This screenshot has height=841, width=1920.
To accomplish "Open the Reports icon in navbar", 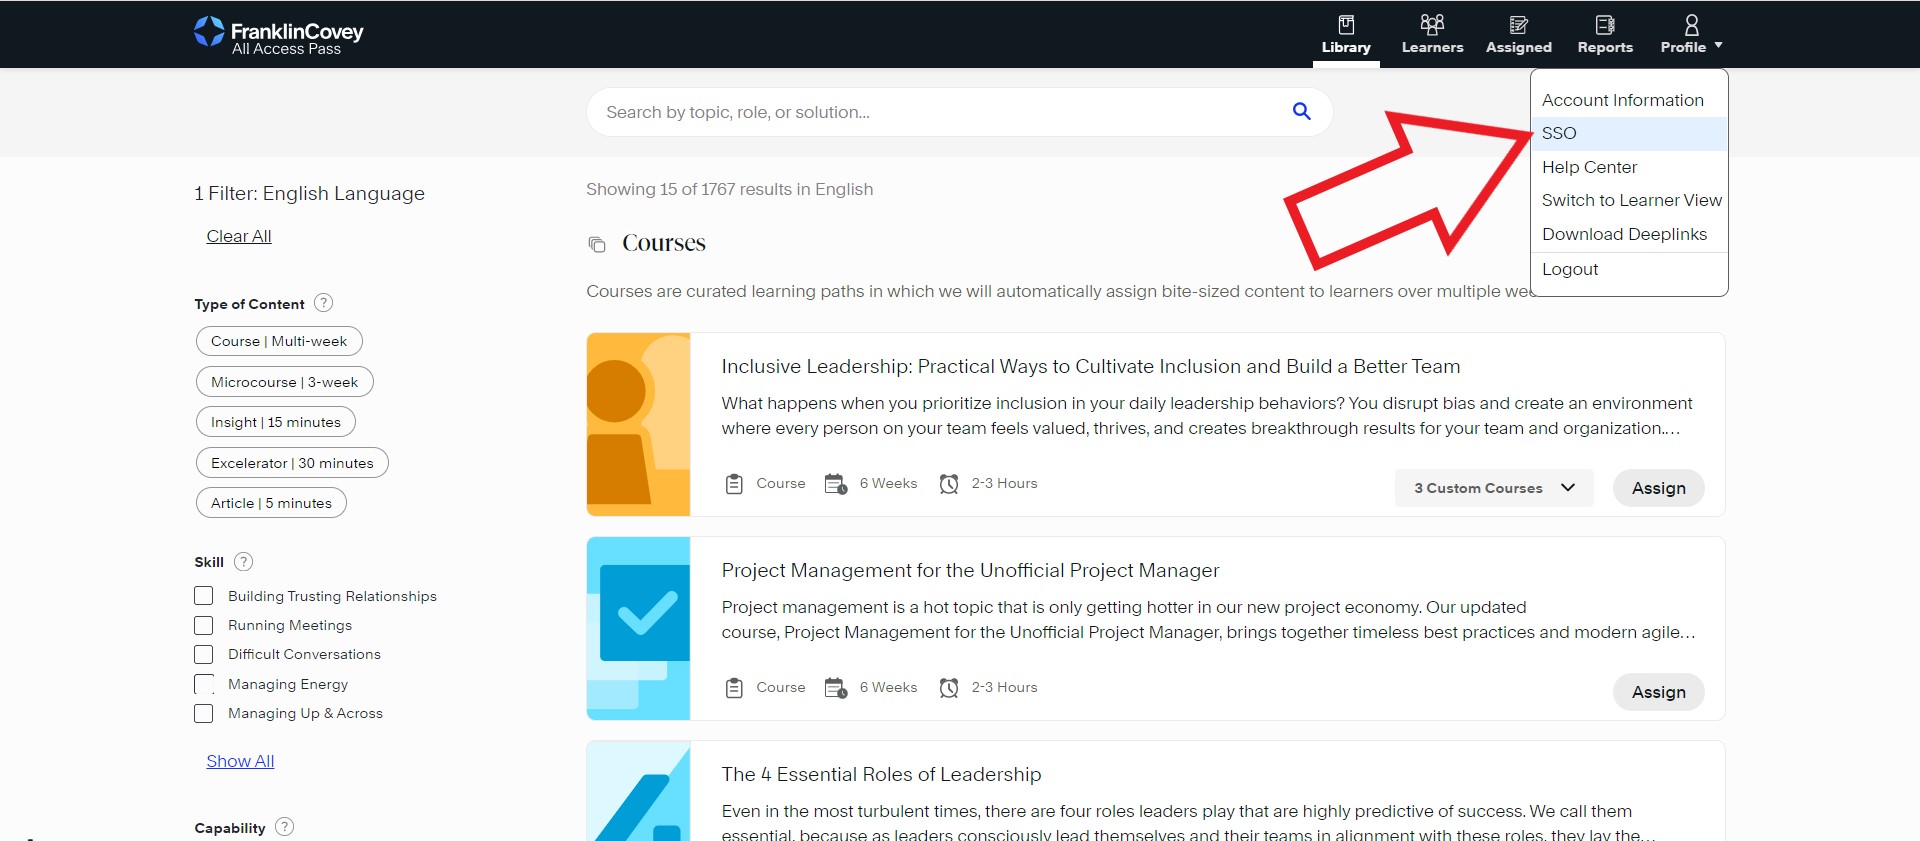I will [1604, 25].
